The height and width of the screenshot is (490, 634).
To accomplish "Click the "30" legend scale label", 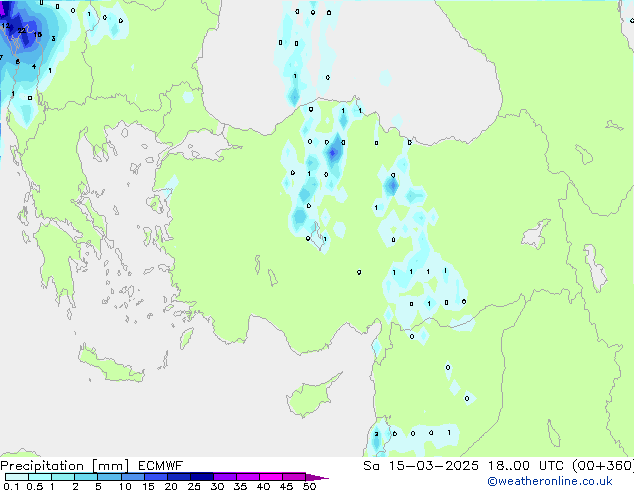I will tap(217, 486).
